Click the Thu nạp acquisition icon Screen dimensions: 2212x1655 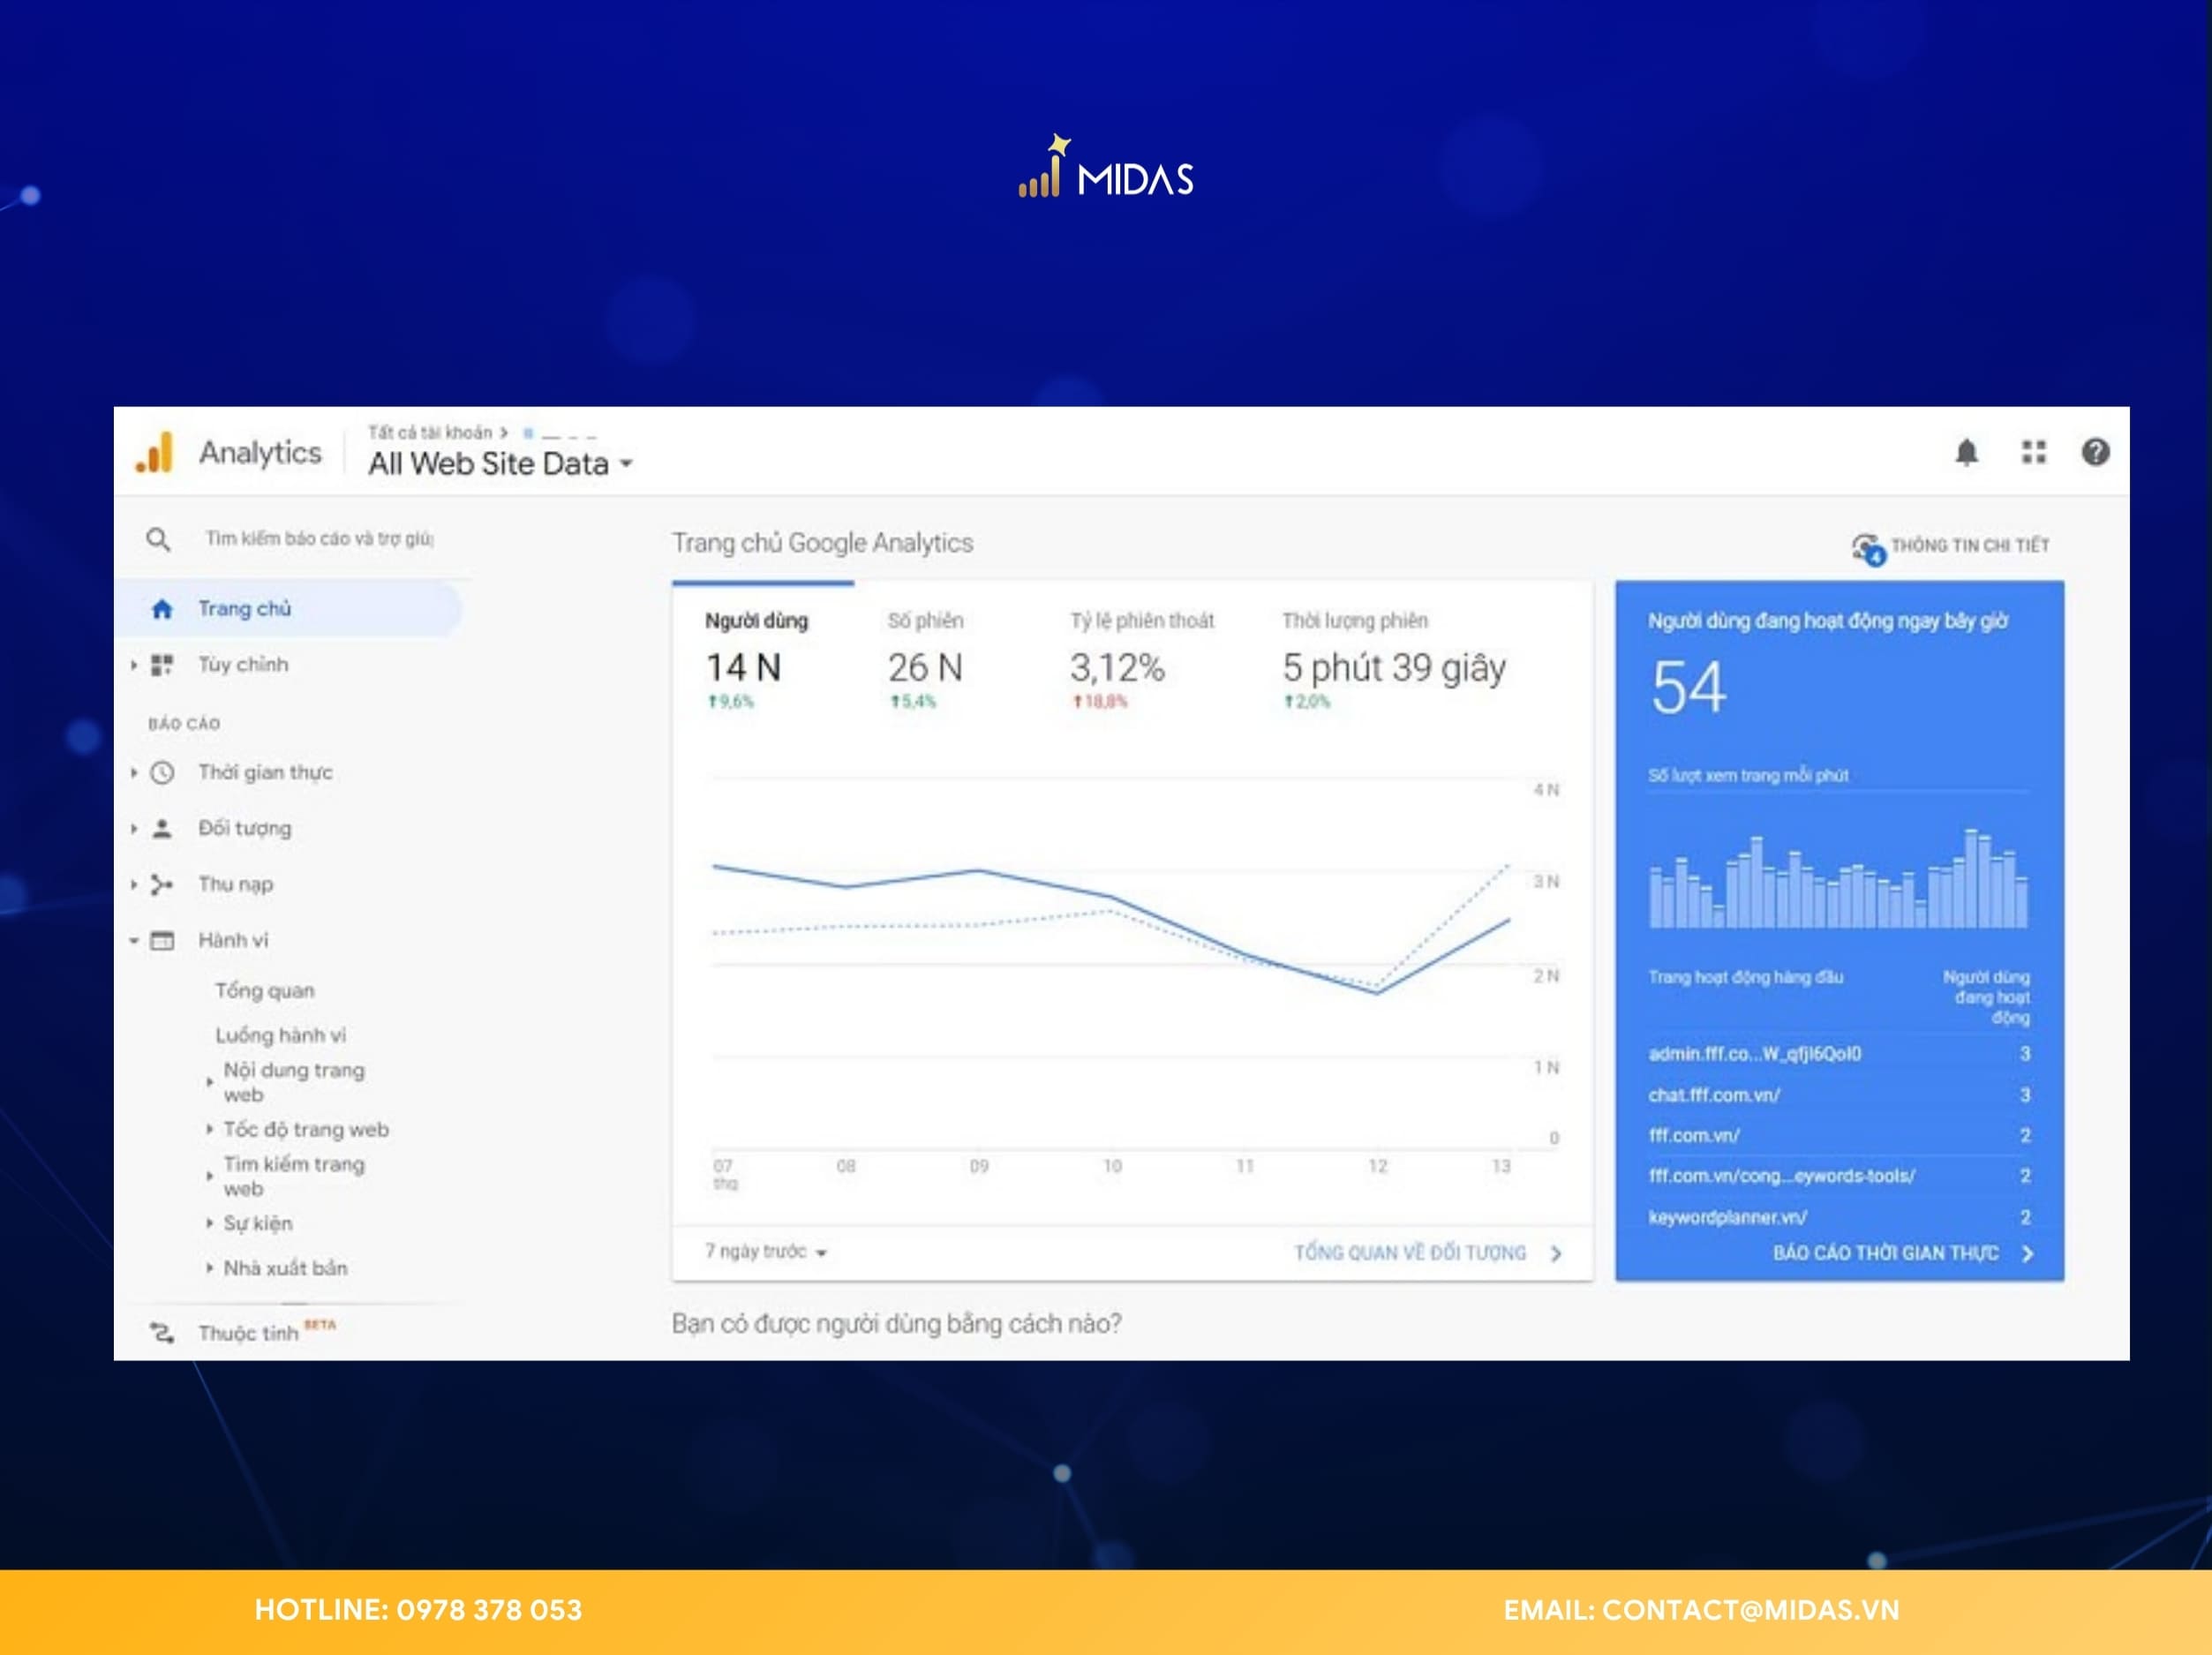[x=162, y=885]
